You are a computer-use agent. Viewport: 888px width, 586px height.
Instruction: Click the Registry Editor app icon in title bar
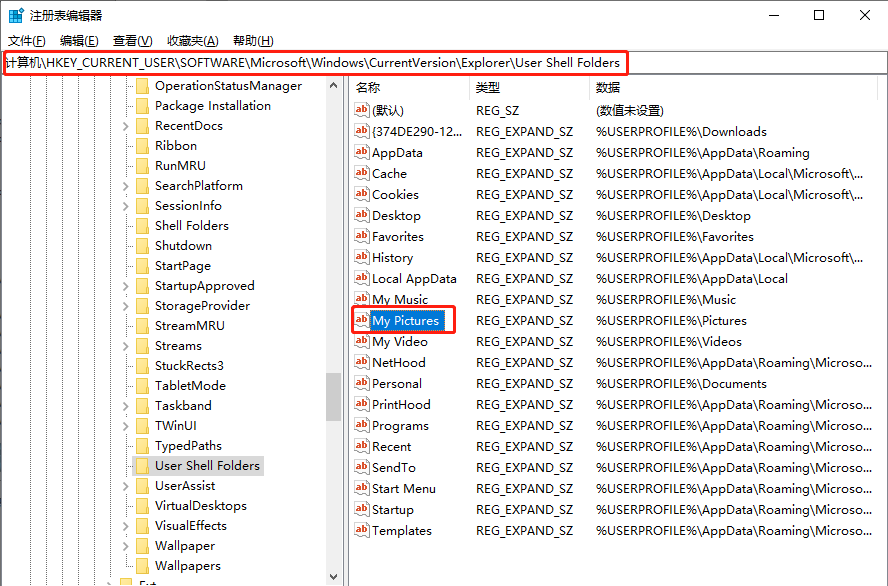click(16, 15)
